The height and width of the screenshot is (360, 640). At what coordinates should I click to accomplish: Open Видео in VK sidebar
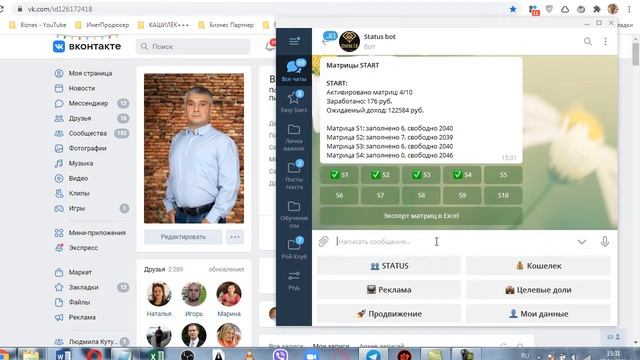pyautogui.click(x=71, y=178)
